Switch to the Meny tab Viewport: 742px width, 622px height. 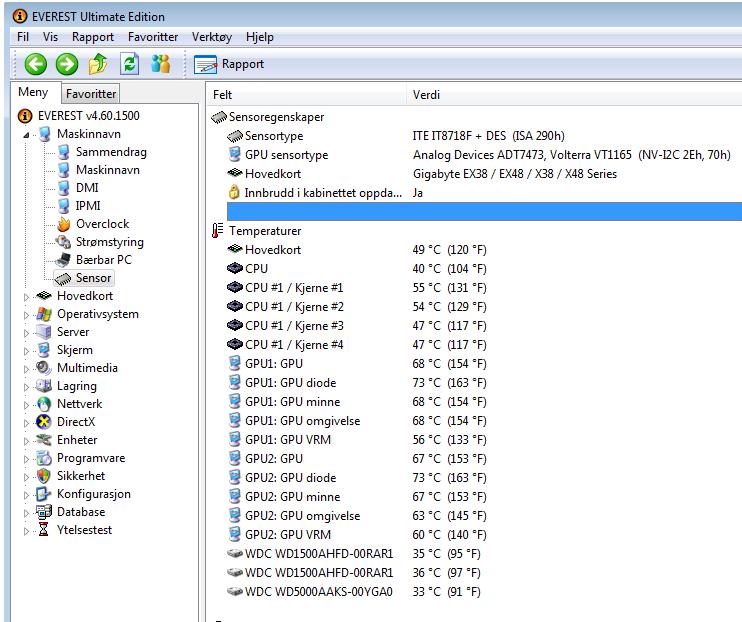[34, 92]
